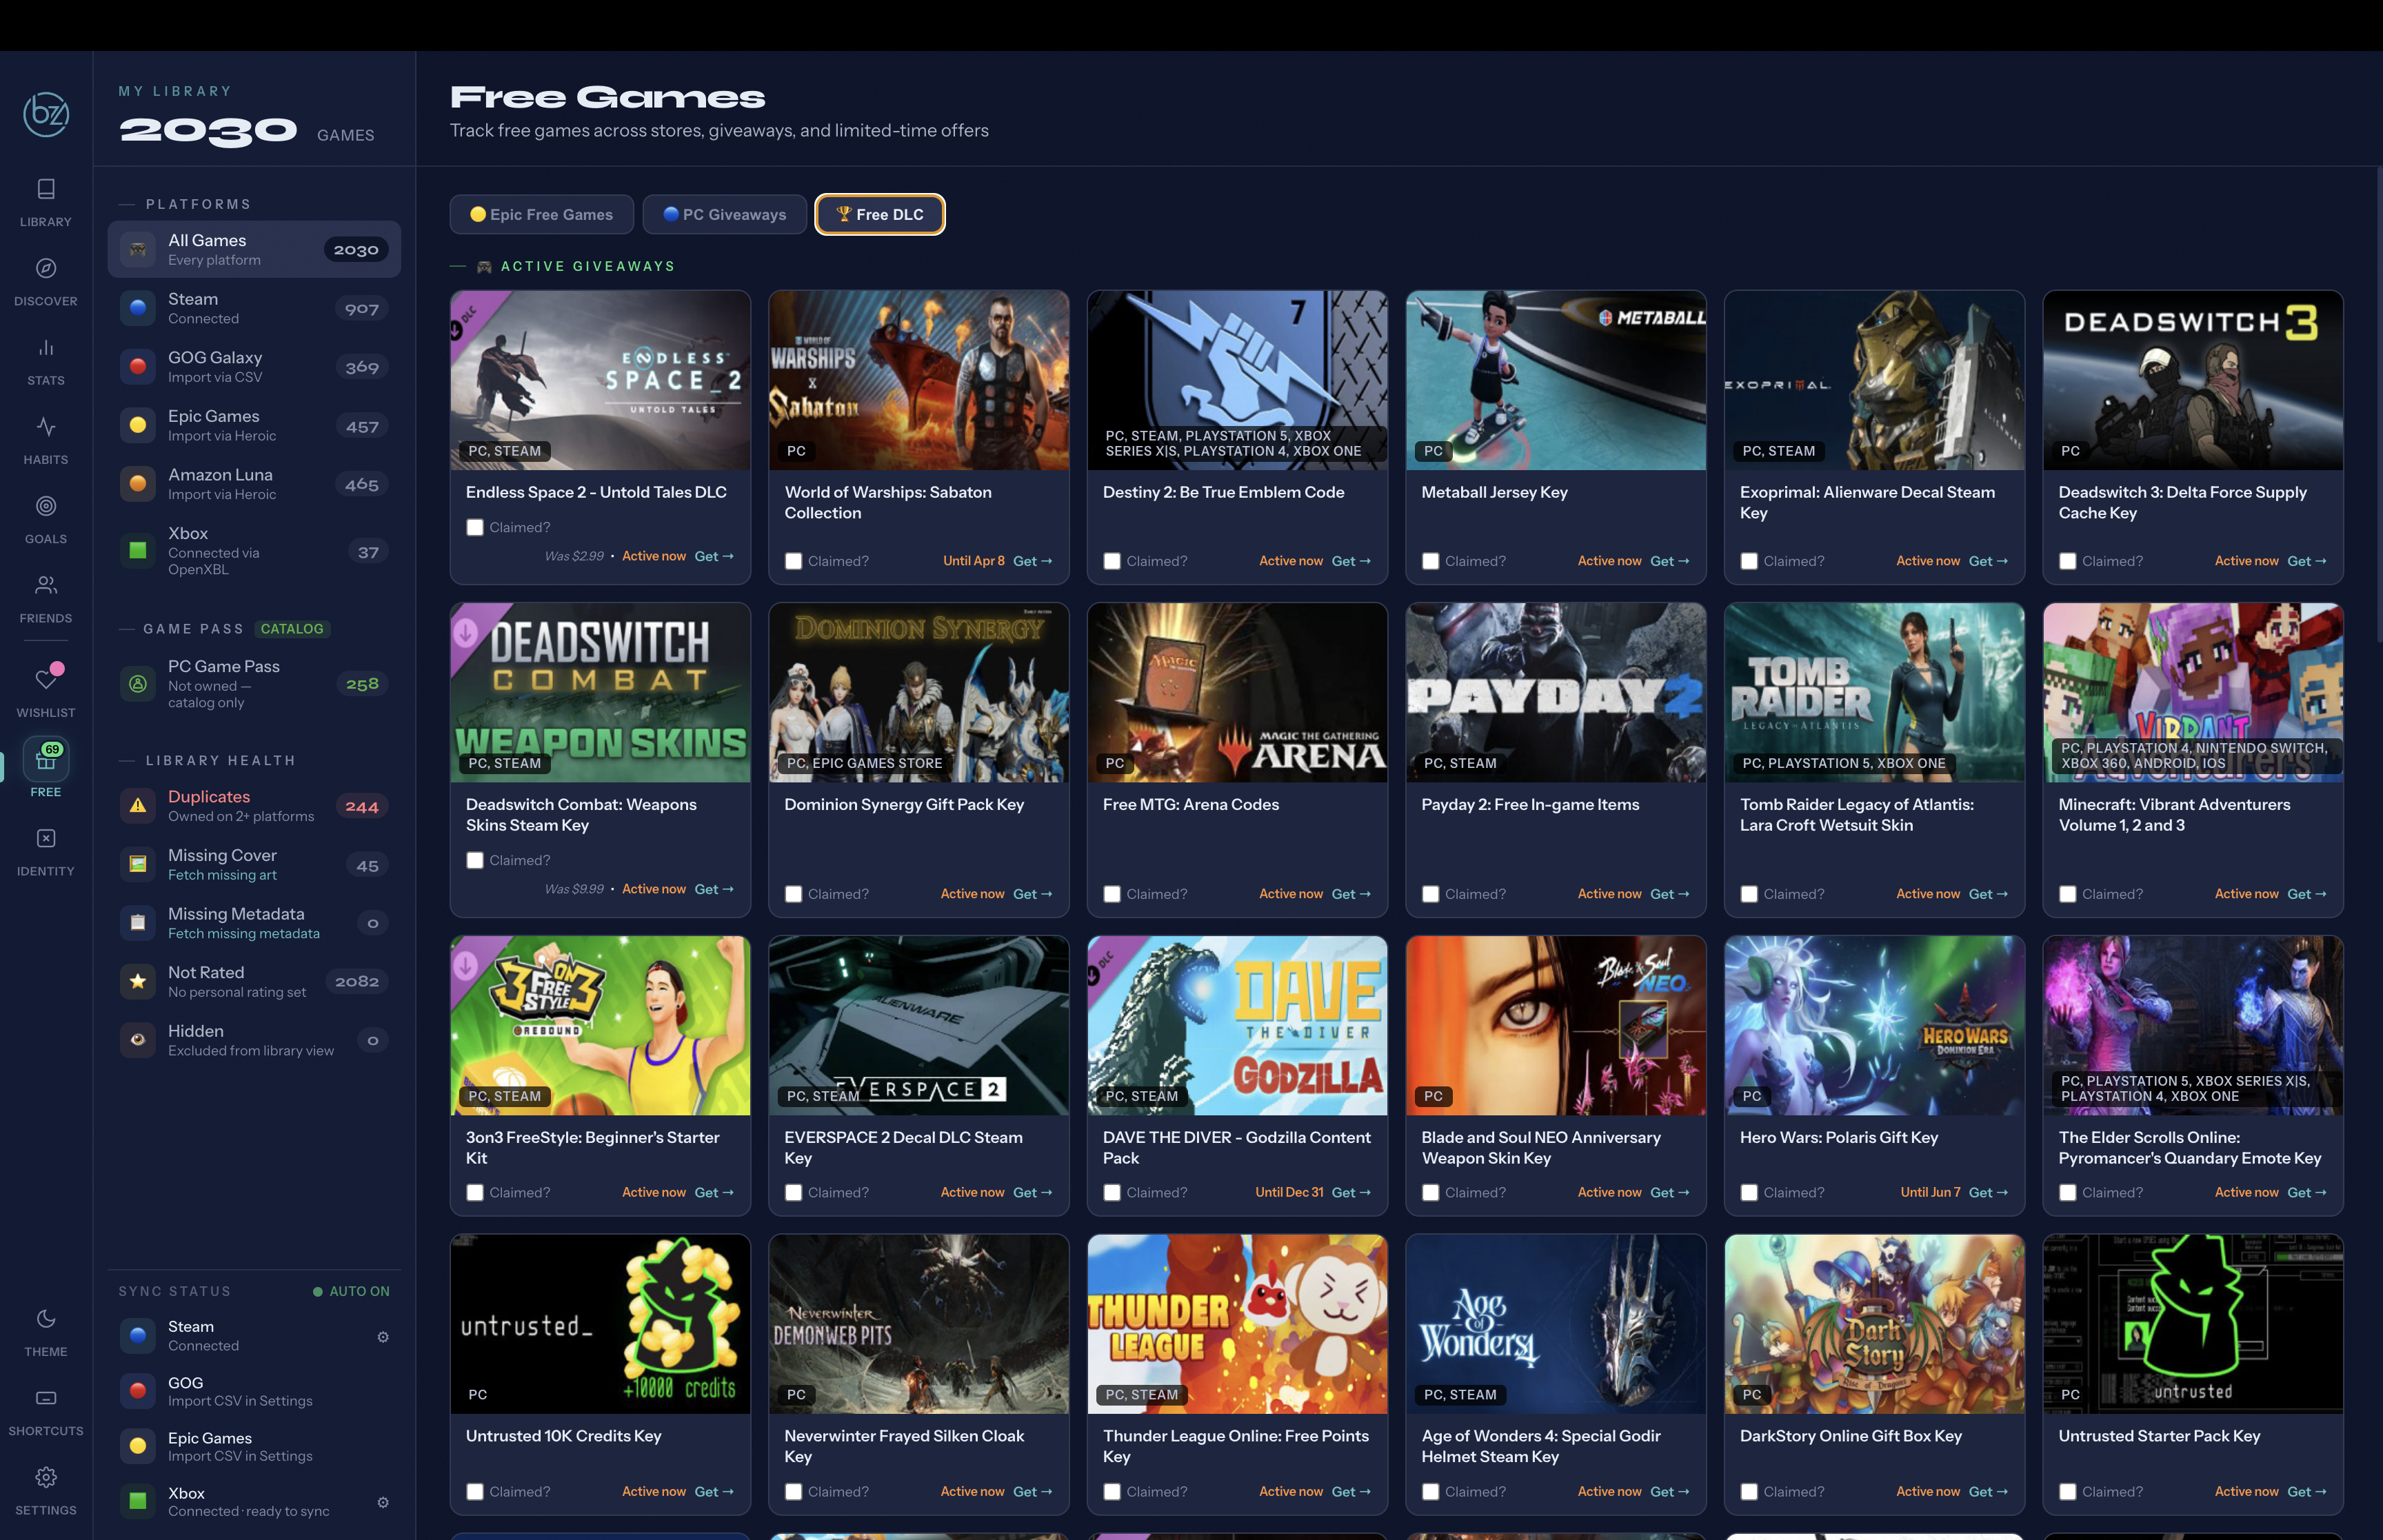Click Get link for Elder Scrolls Online Emote
The height and width of the screenshot is (1540, 2383).
tap(2306, 1193)
